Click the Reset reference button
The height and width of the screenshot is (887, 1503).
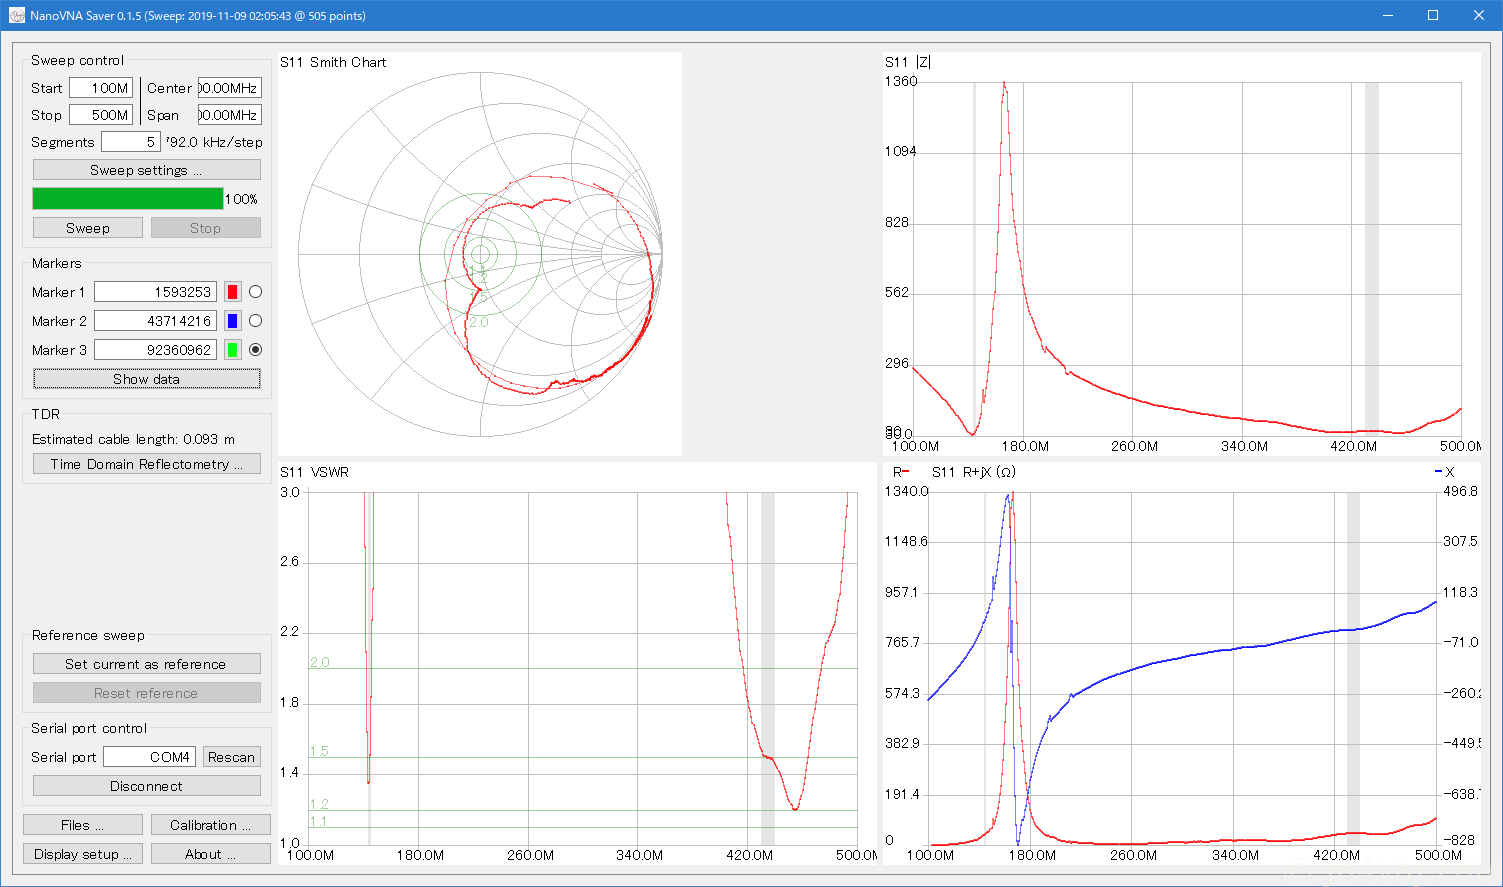(147, 693)
